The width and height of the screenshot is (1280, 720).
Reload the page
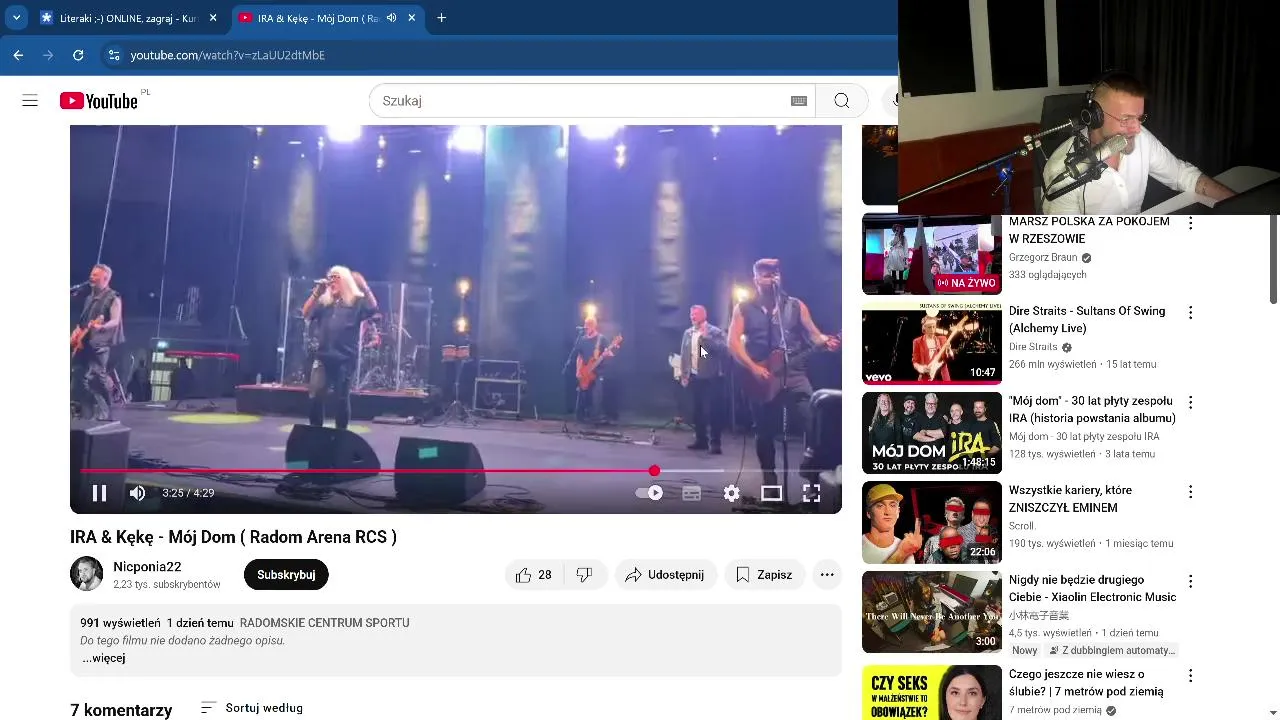[78, 55]
